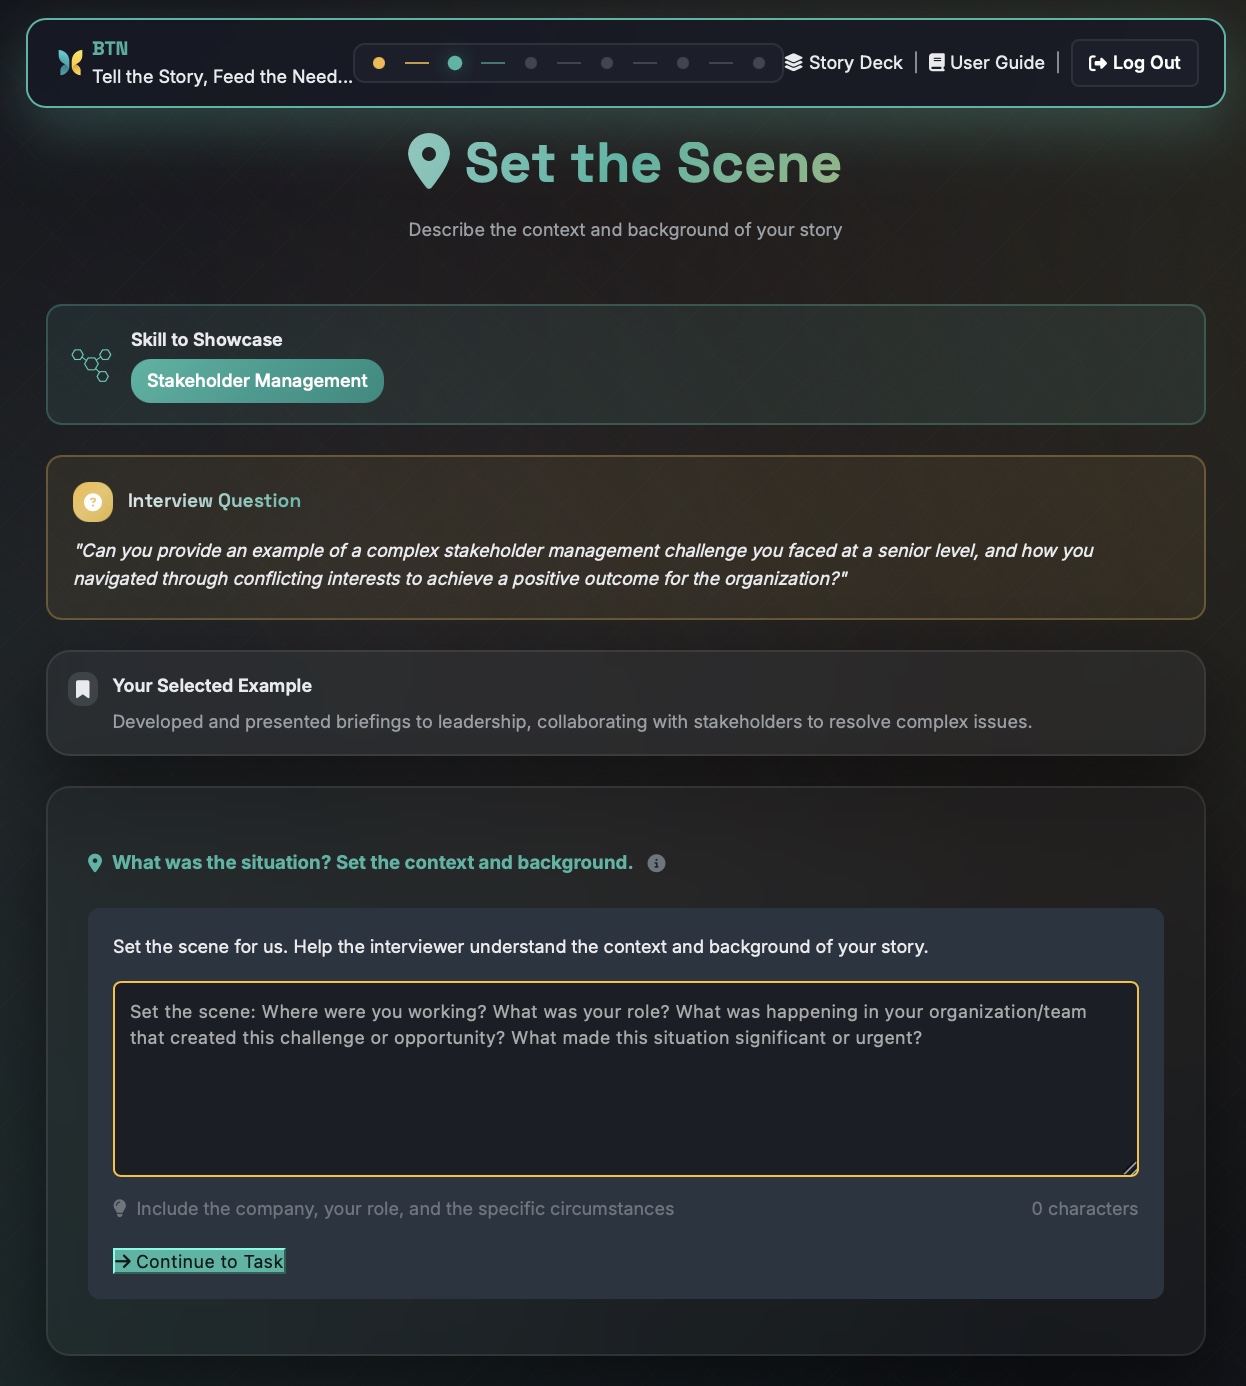
Task: Select the first progress dot in the stepper
Action: click(x=378, y=62)
